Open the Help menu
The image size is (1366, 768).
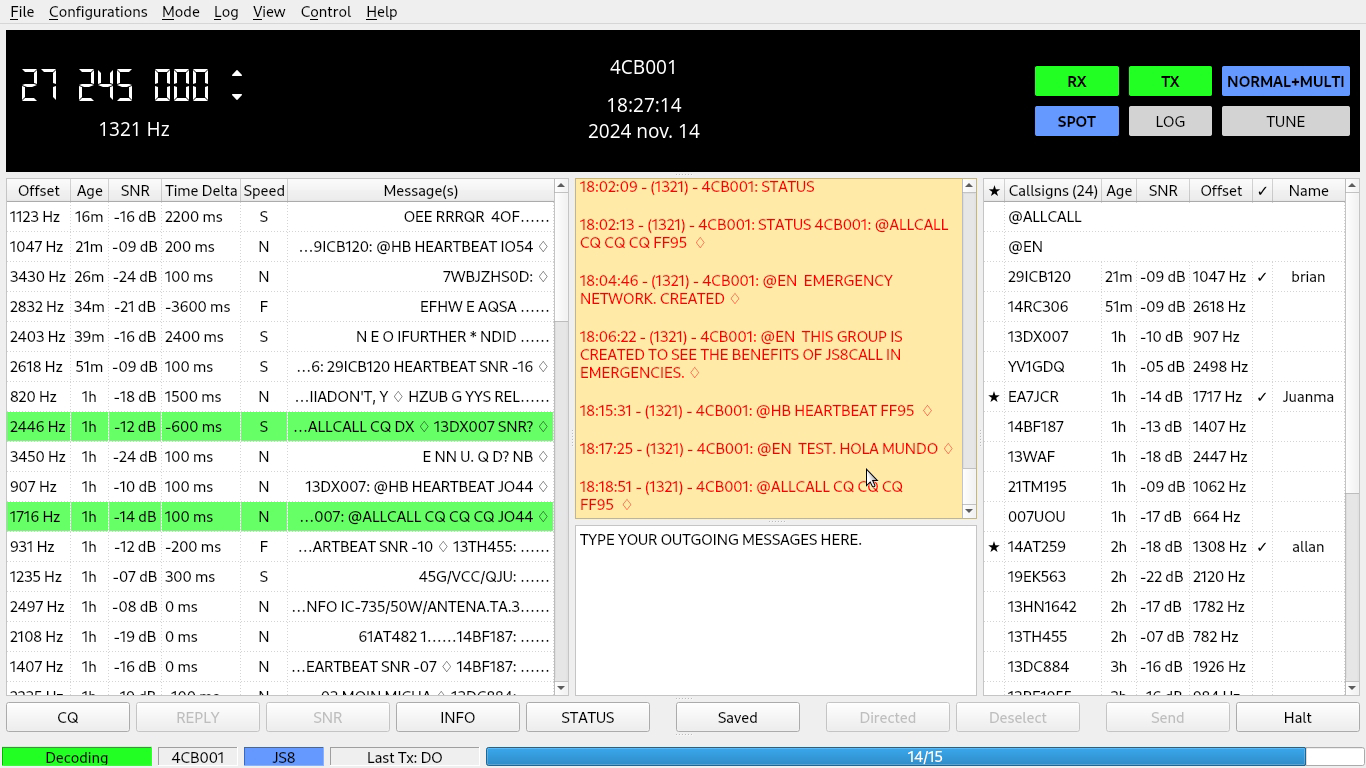pos(382,12)
